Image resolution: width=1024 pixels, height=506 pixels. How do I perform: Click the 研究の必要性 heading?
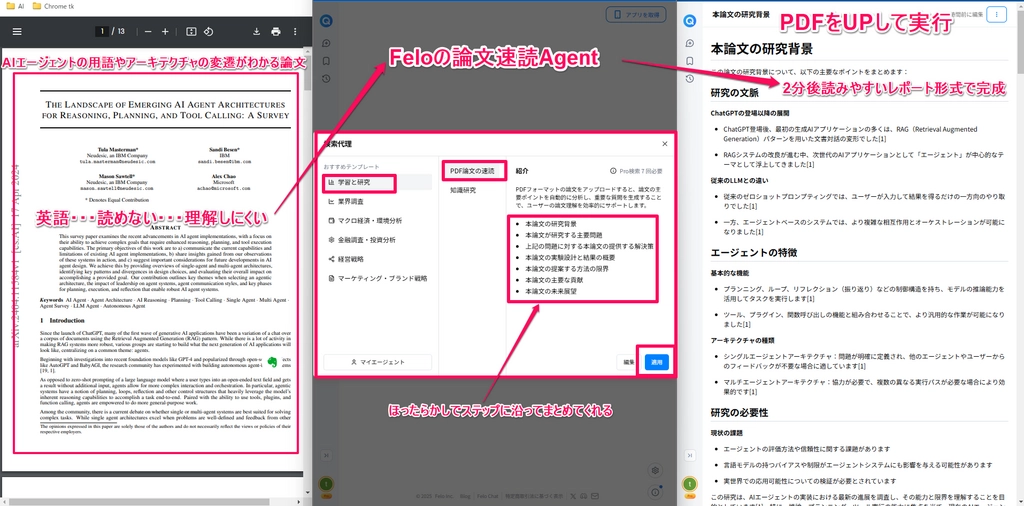(x=739, y=413)
